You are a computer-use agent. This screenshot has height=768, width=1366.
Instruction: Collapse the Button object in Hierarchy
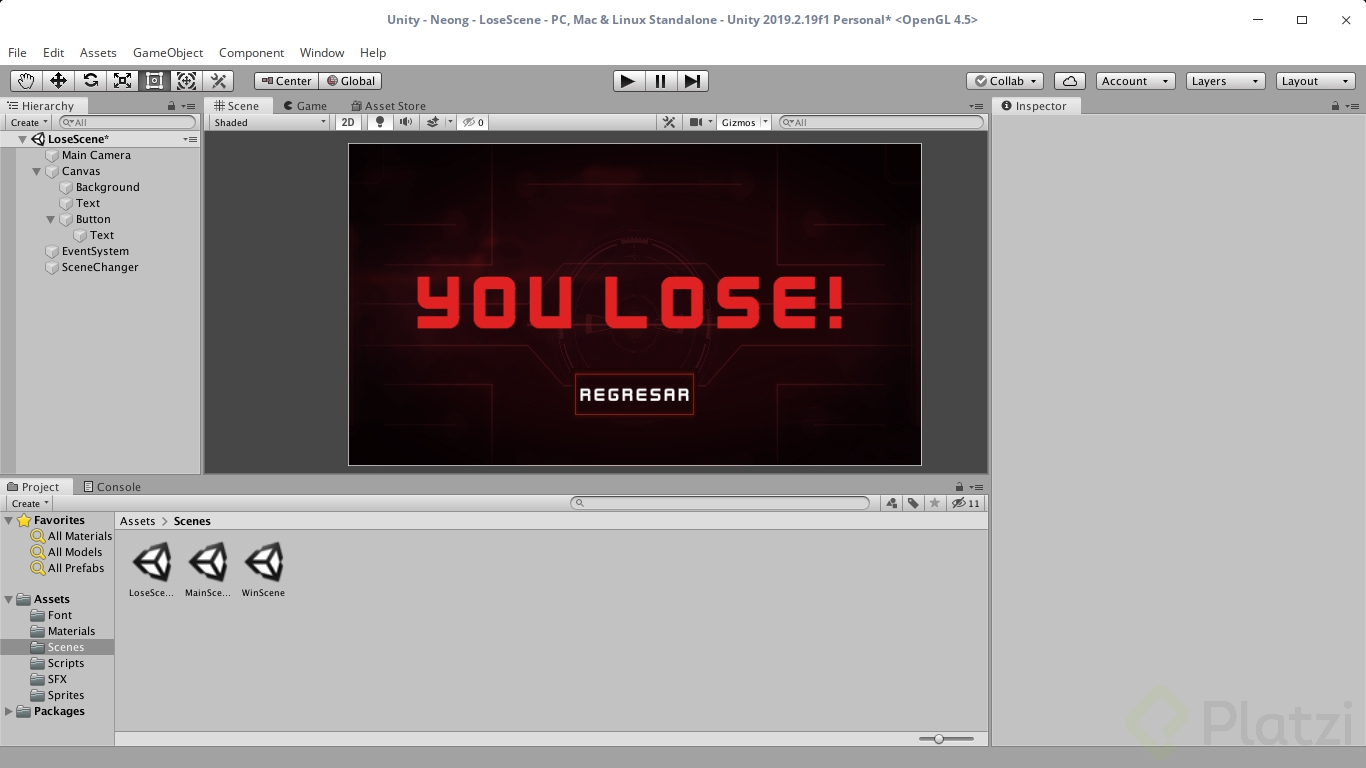point(51,220)
